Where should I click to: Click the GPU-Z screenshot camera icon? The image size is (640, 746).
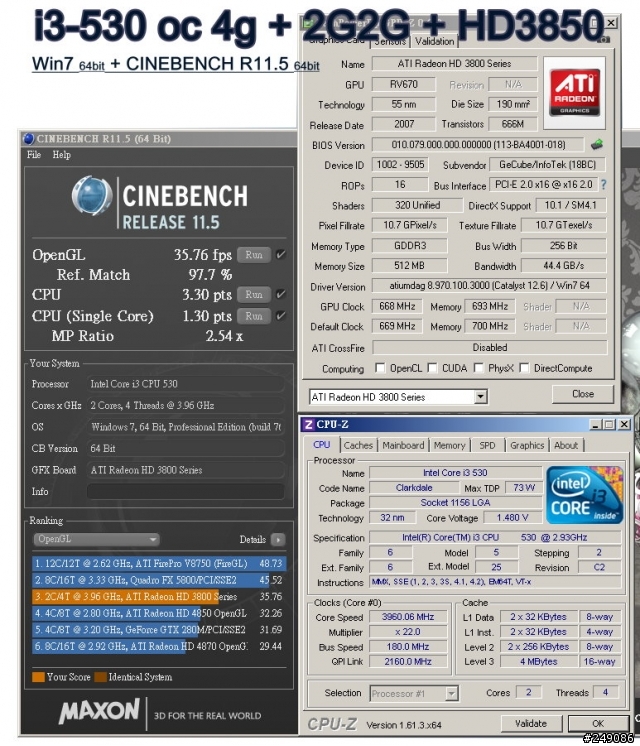(603, 40)
